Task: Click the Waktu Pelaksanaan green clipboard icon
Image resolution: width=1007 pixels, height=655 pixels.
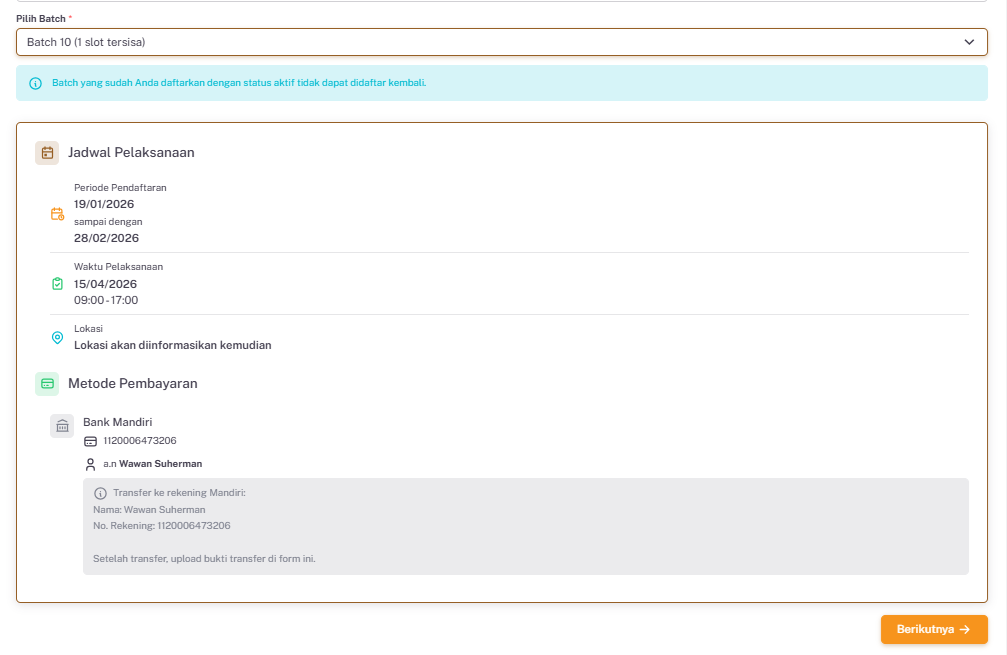Action: [57, 284]
